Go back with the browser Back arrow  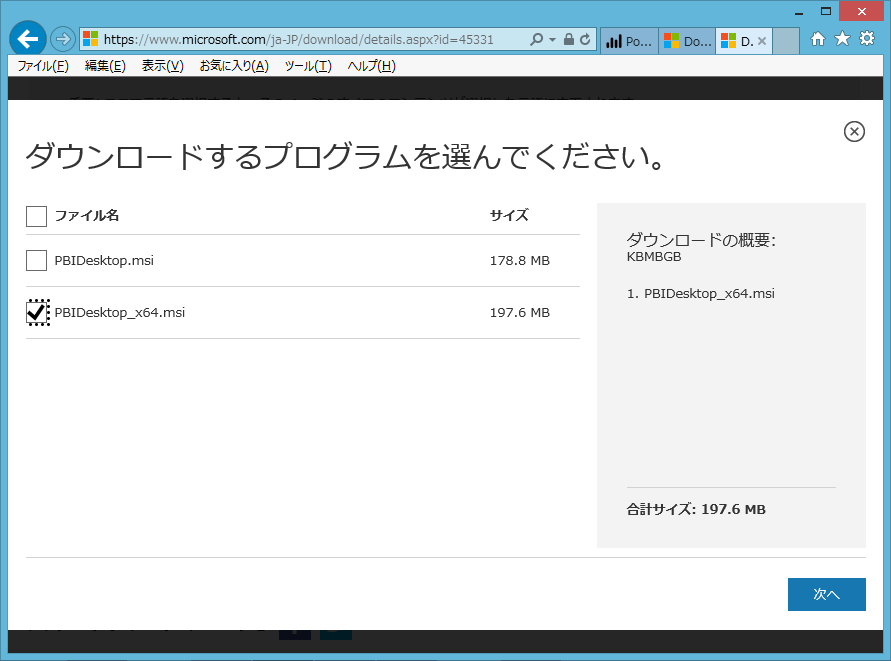point(27,39)
